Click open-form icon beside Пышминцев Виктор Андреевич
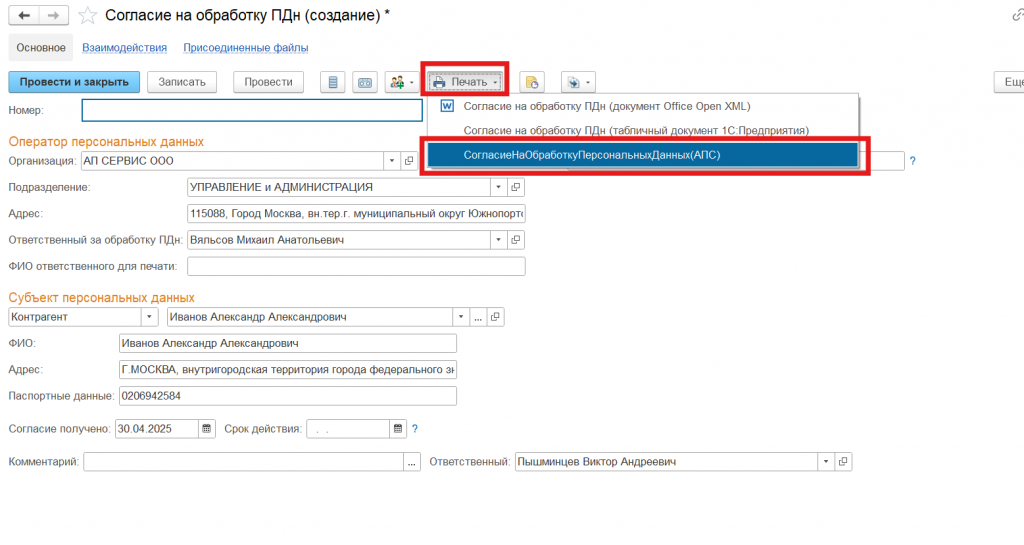This screenshot has height=545, width=1024. tap(843, 462)
